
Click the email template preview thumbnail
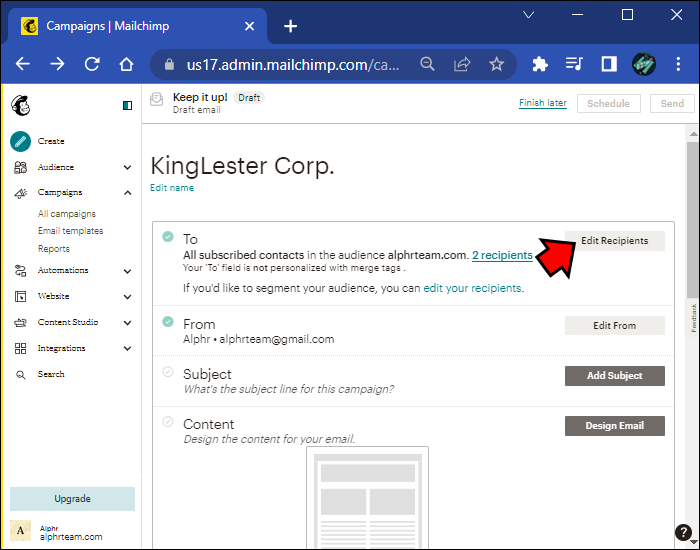tap(367, 497)
